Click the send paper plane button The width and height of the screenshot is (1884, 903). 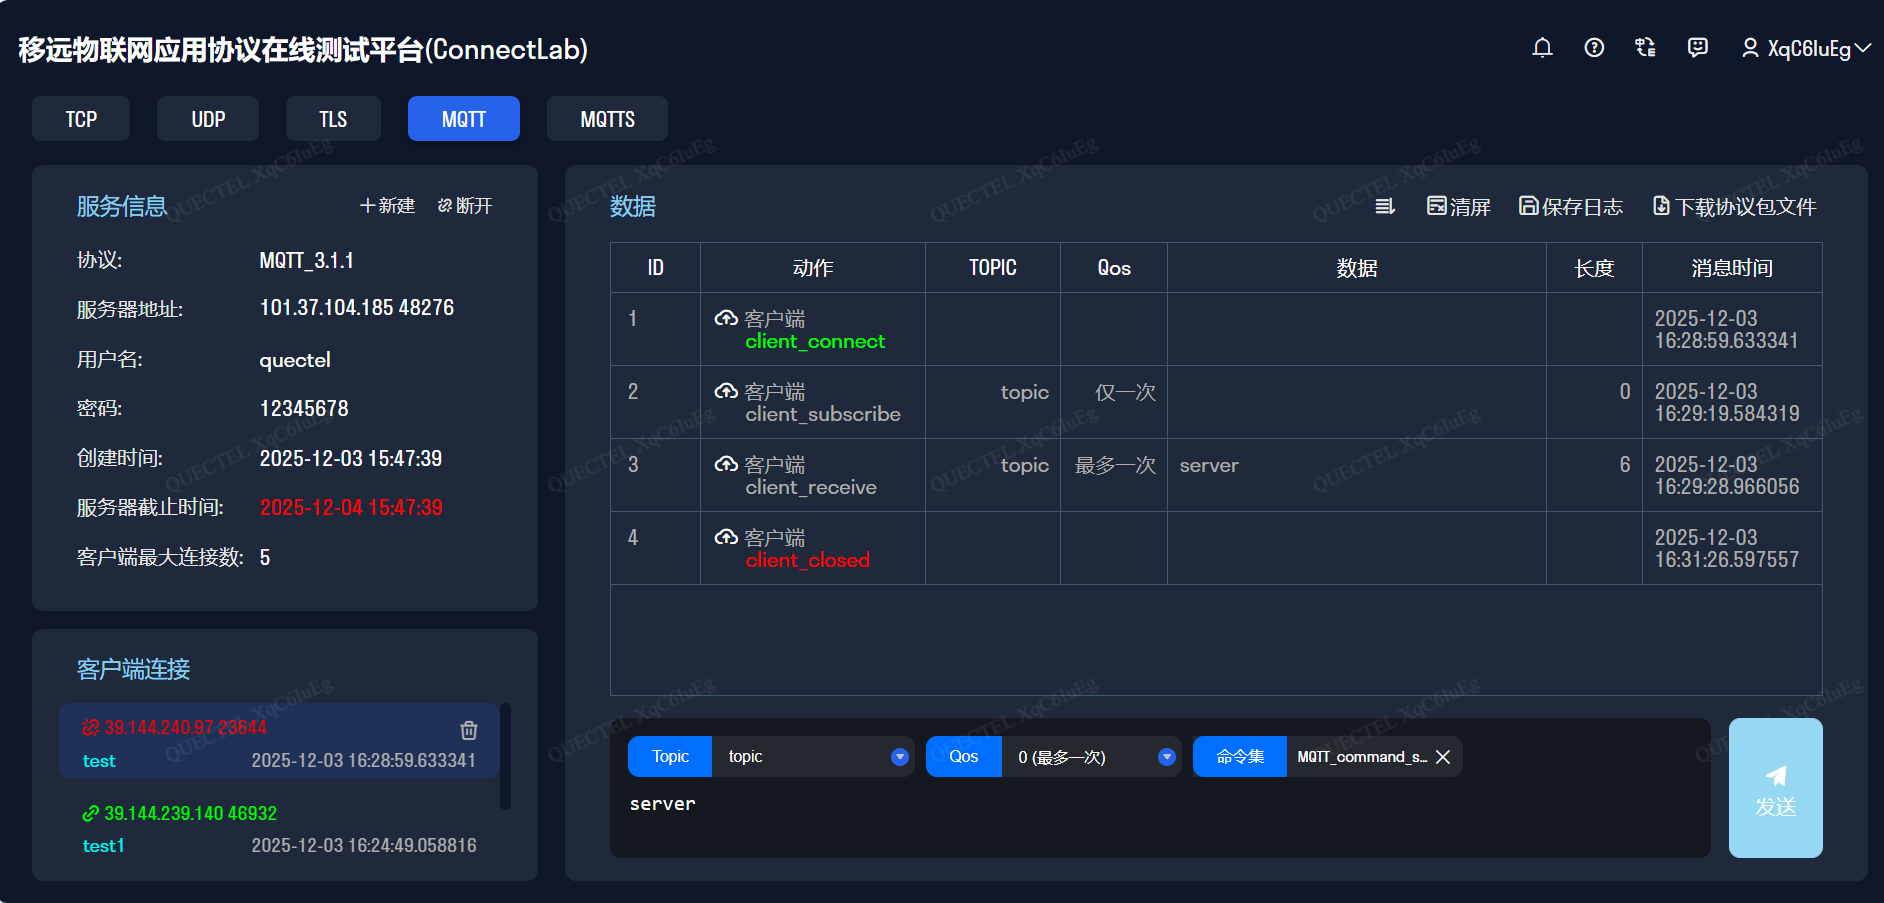point(1775,788)
